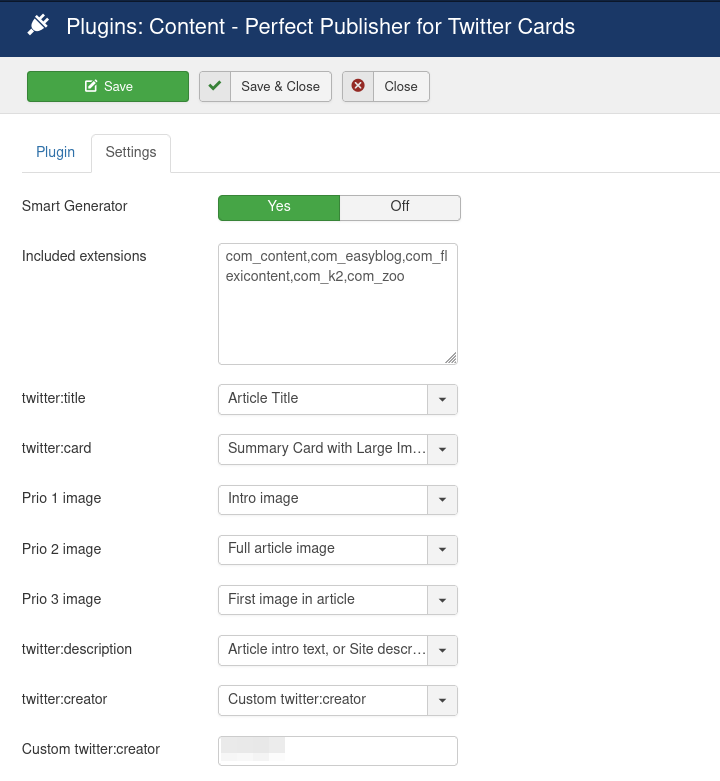Open the Prio 1 image dropdown
The image size is (720, 781).
[338, 500]
